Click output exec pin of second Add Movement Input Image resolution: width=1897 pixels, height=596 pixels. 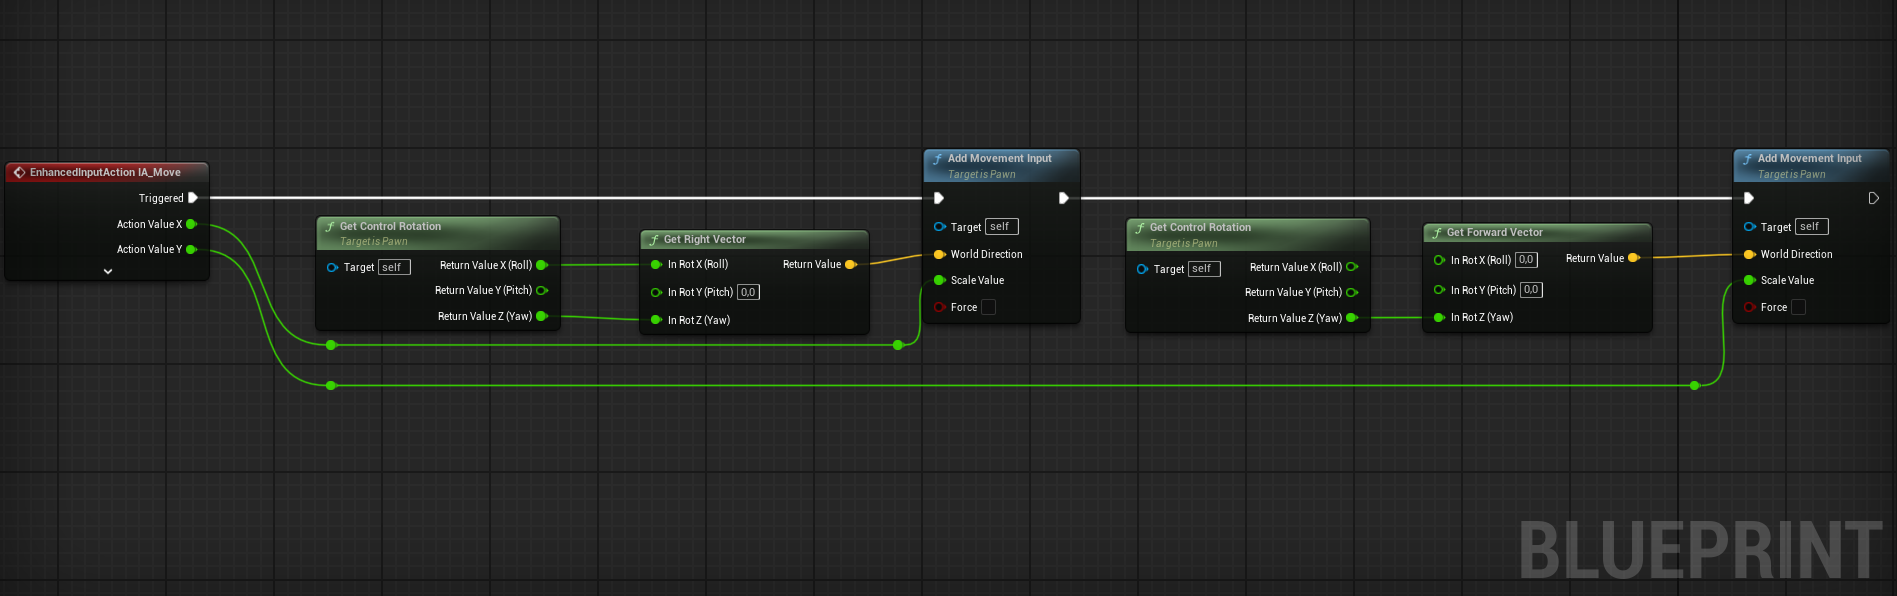click(x=1873, y=198)
